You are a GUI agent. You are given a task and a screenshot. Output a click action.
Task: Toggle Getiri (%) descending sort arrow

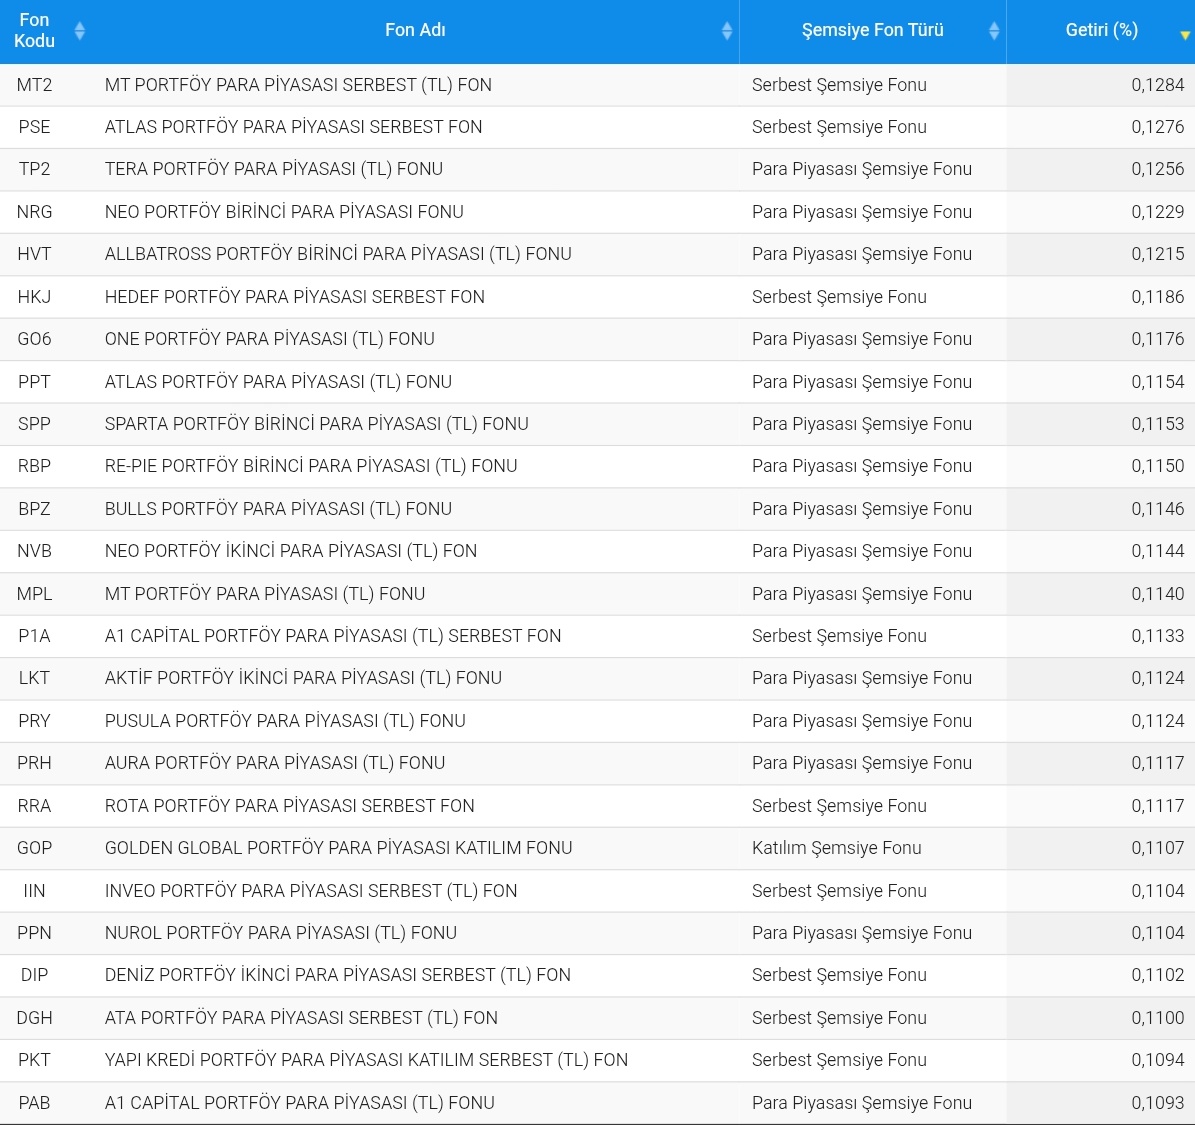pos(1184,35)
